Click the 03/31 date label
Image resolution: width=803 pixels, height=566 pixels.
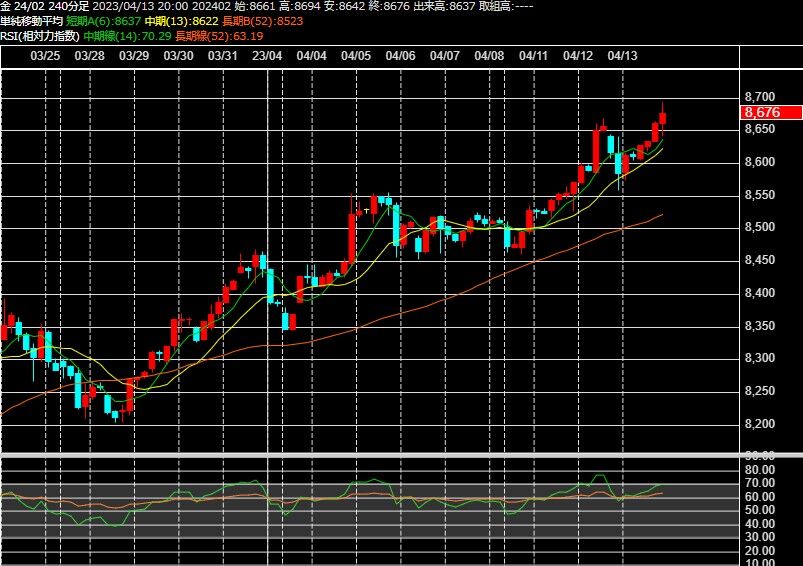click(222, 56)
